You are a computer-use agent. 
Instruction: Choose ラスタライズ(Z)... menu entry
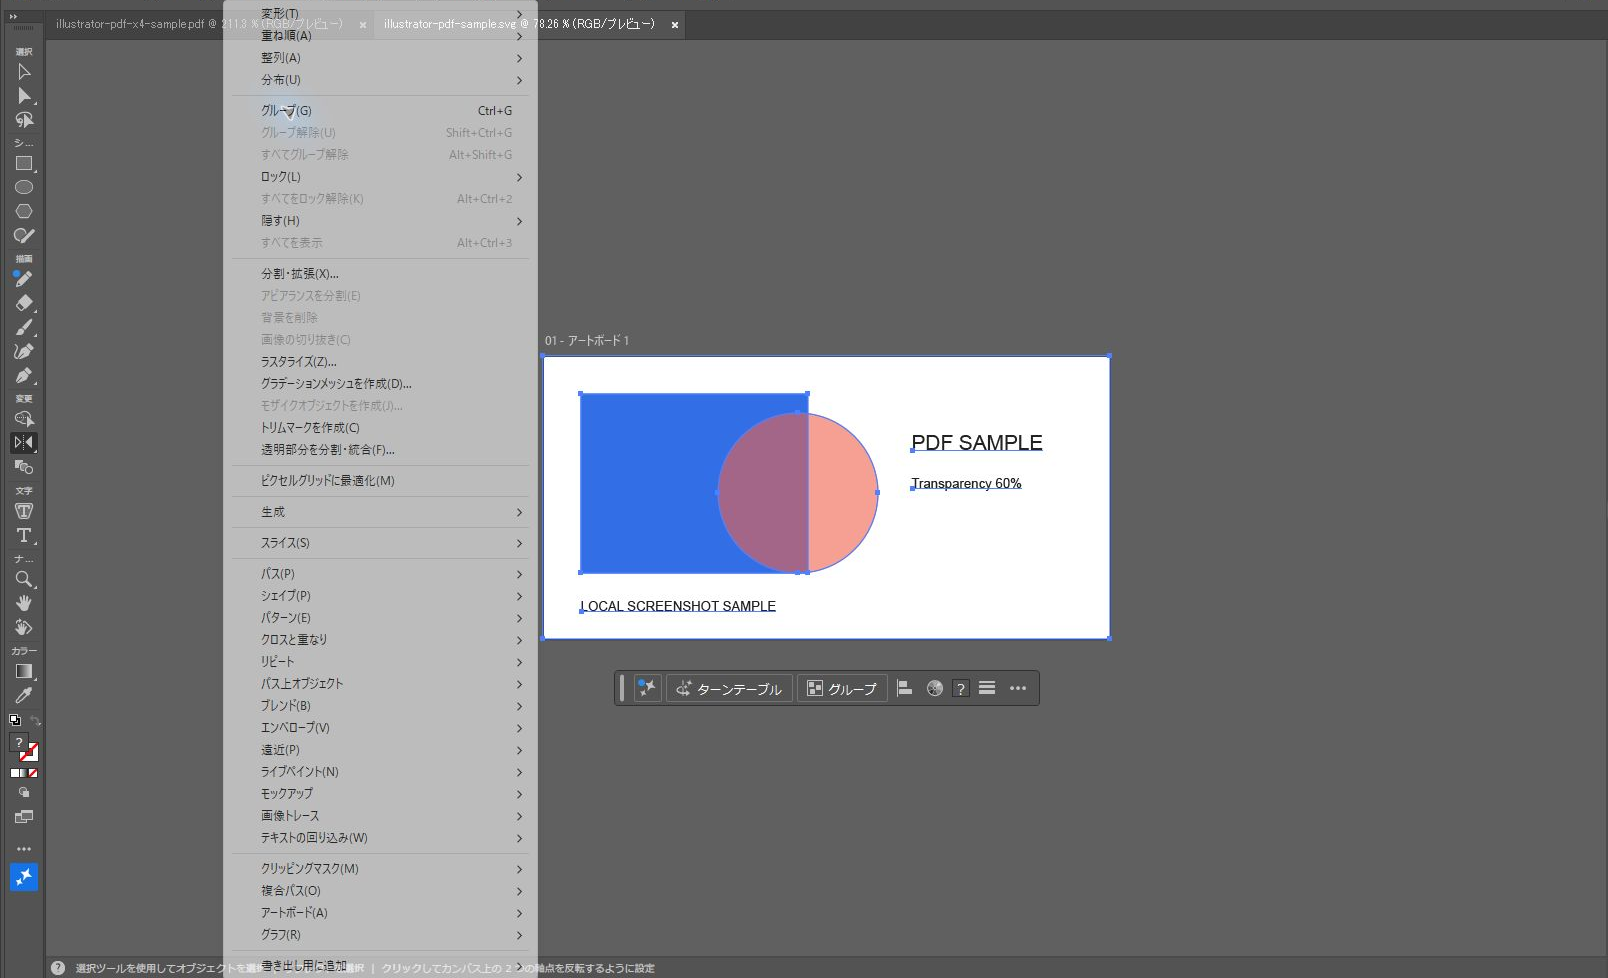click(380, 362)
